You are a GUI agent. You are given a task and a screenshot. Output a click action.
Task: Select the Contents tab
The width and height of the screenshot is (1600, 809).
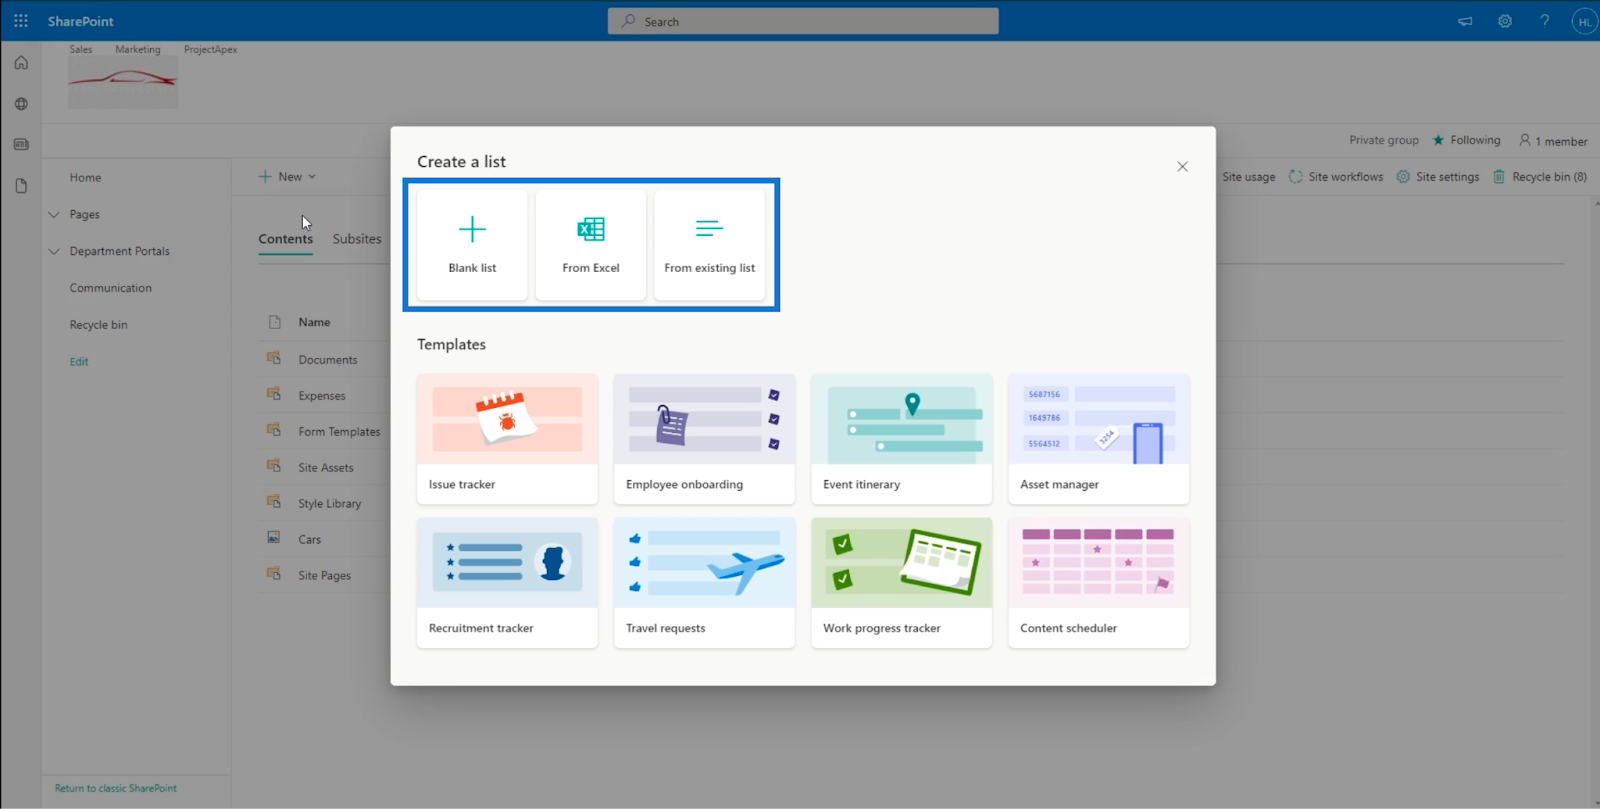pos(286,239)
